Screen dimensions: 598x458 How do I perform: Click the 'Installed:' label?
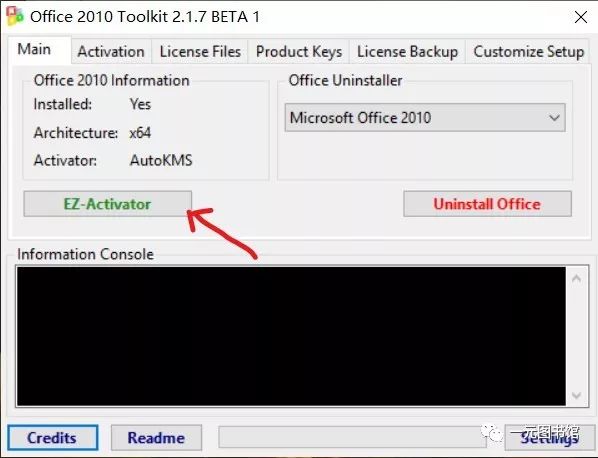(63, 104)
